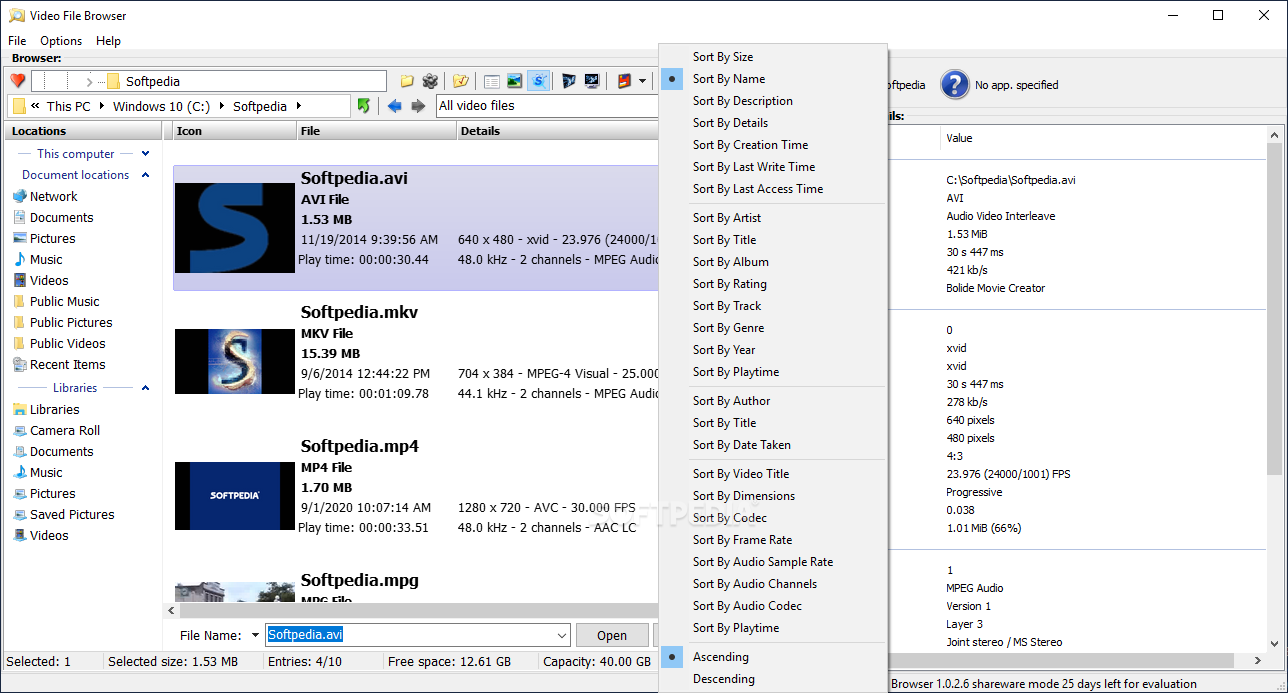Click the Details column header
Screen dimensions: 1288x693
558,131
